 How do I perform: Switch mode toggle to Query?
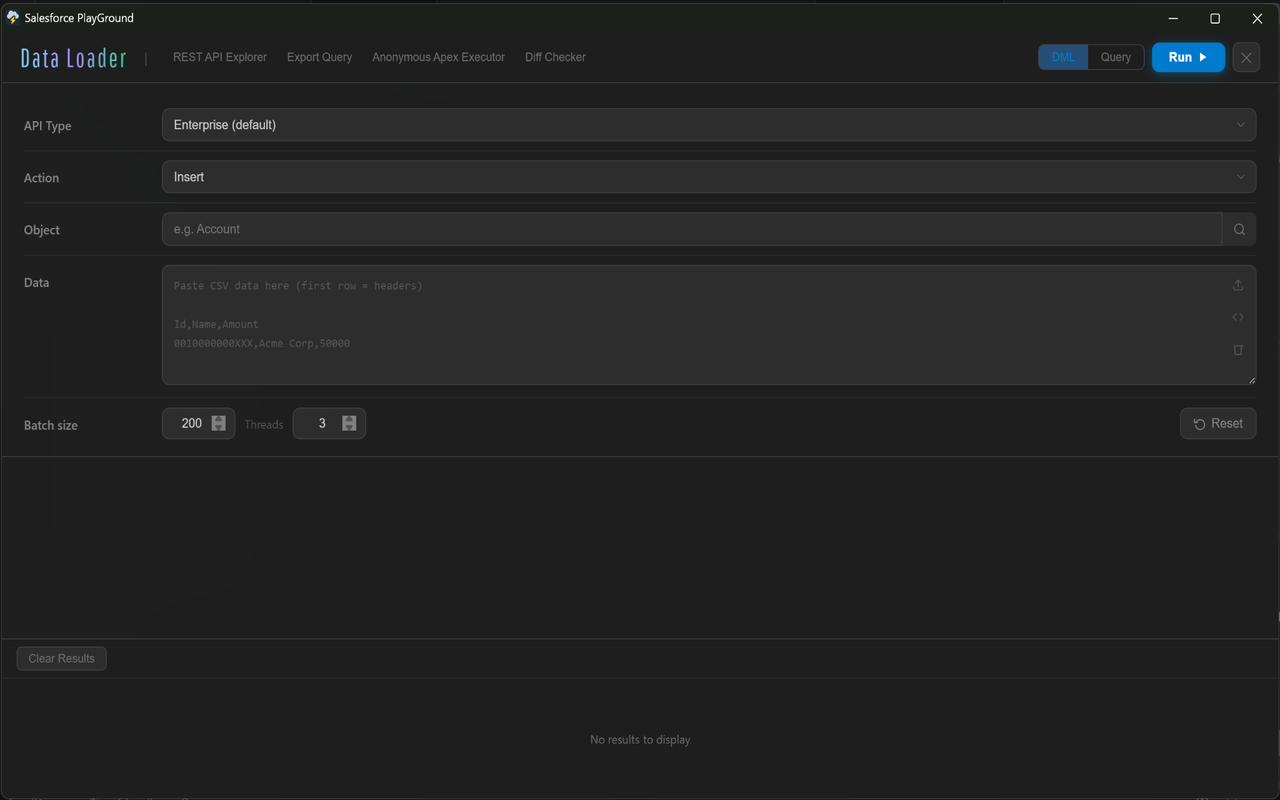point(1116,57)
